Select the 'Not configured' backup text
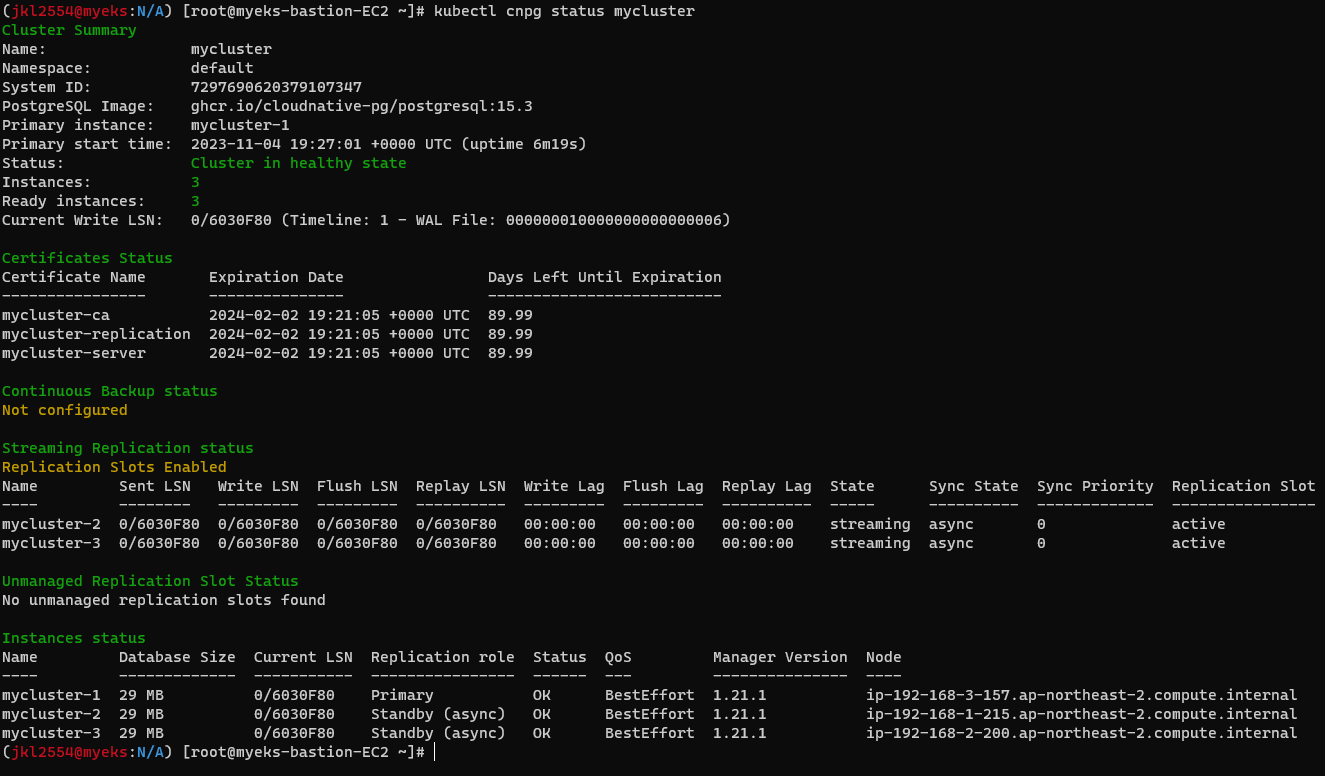The width and height of the screenshot is (1325, 776). pyautogui.click(x=65, y=410)
